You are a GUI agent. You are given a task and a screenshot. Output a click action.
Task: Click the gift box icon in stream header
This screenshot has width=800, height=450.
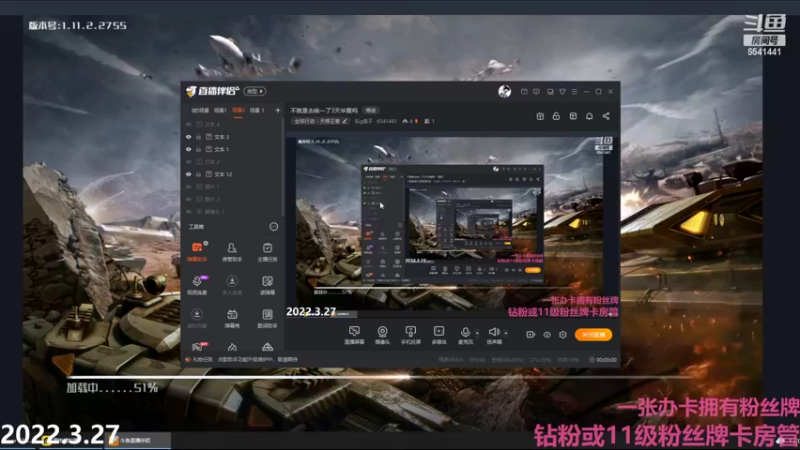pos(540,116)
